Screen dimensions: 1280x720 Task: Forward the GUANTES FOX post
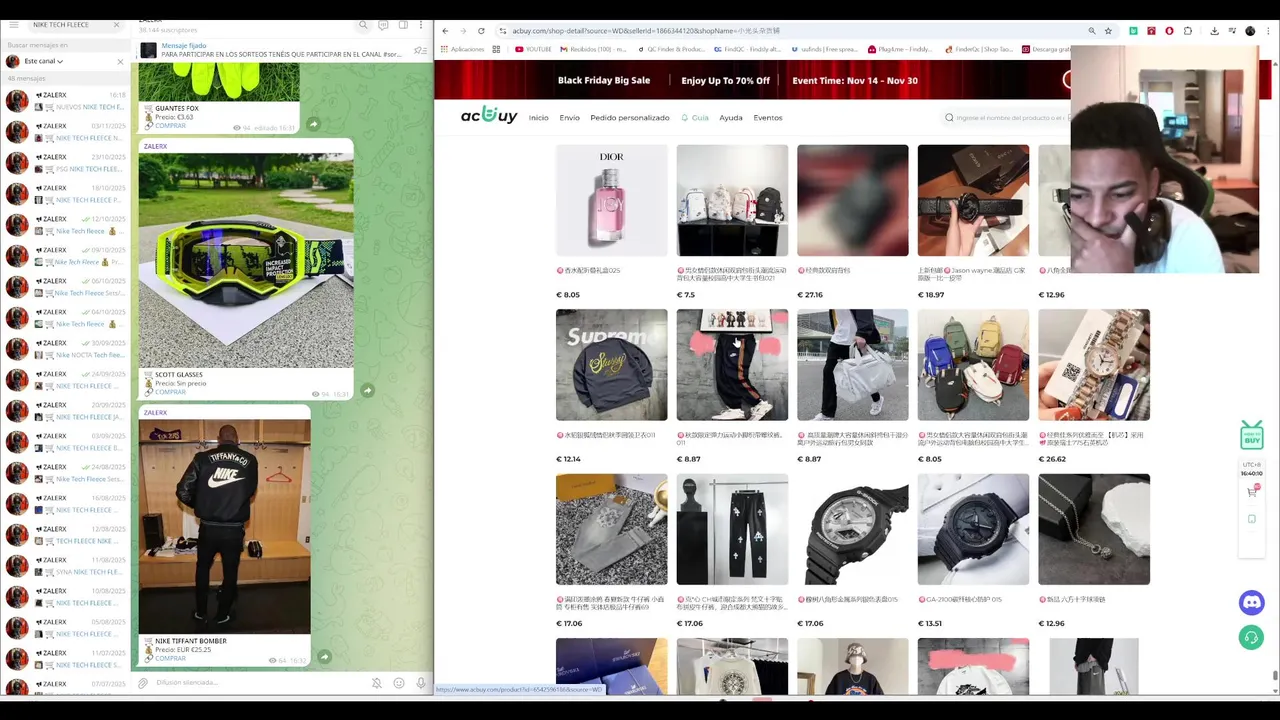[x=313, y=124]
